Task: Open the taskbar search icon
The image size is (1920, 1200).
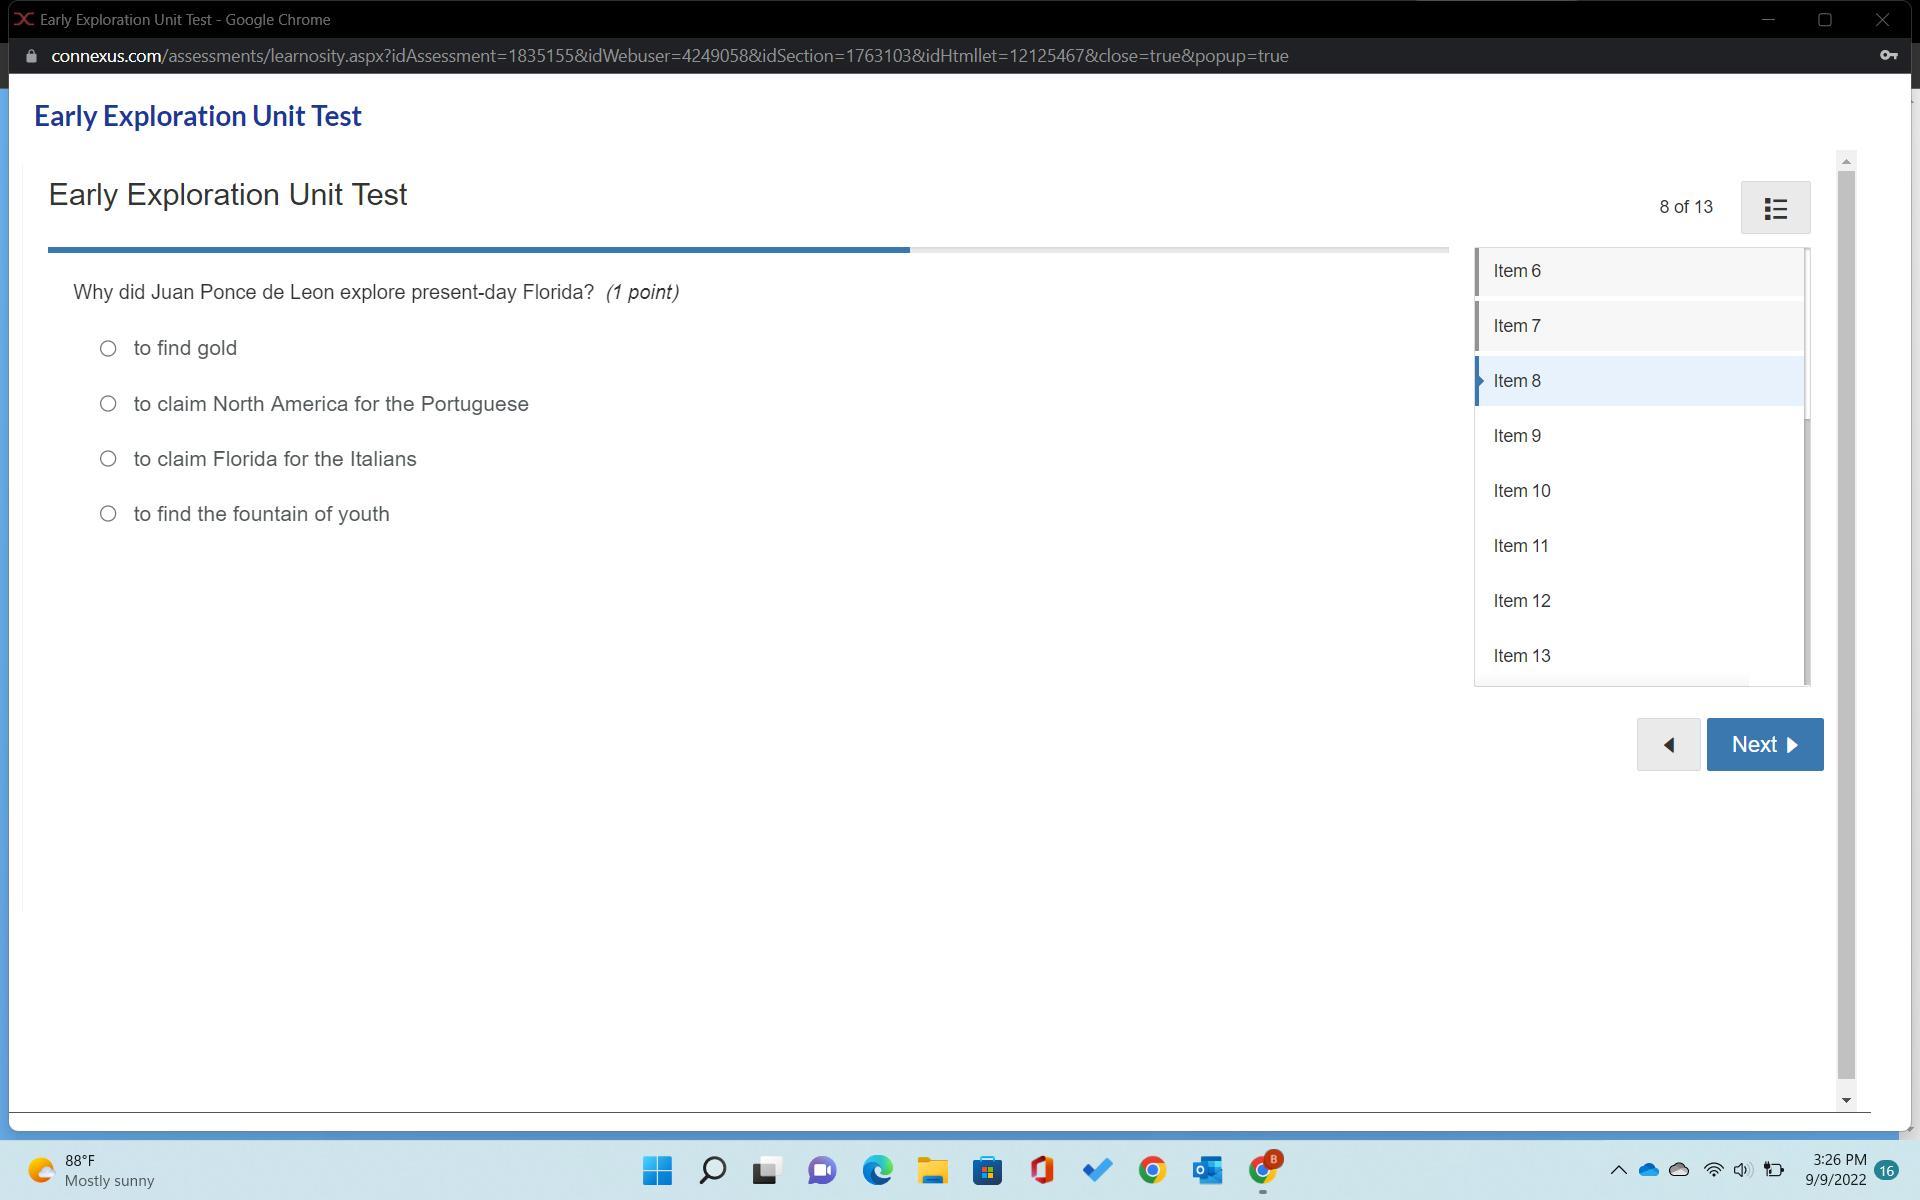Action: [712, 1170]
